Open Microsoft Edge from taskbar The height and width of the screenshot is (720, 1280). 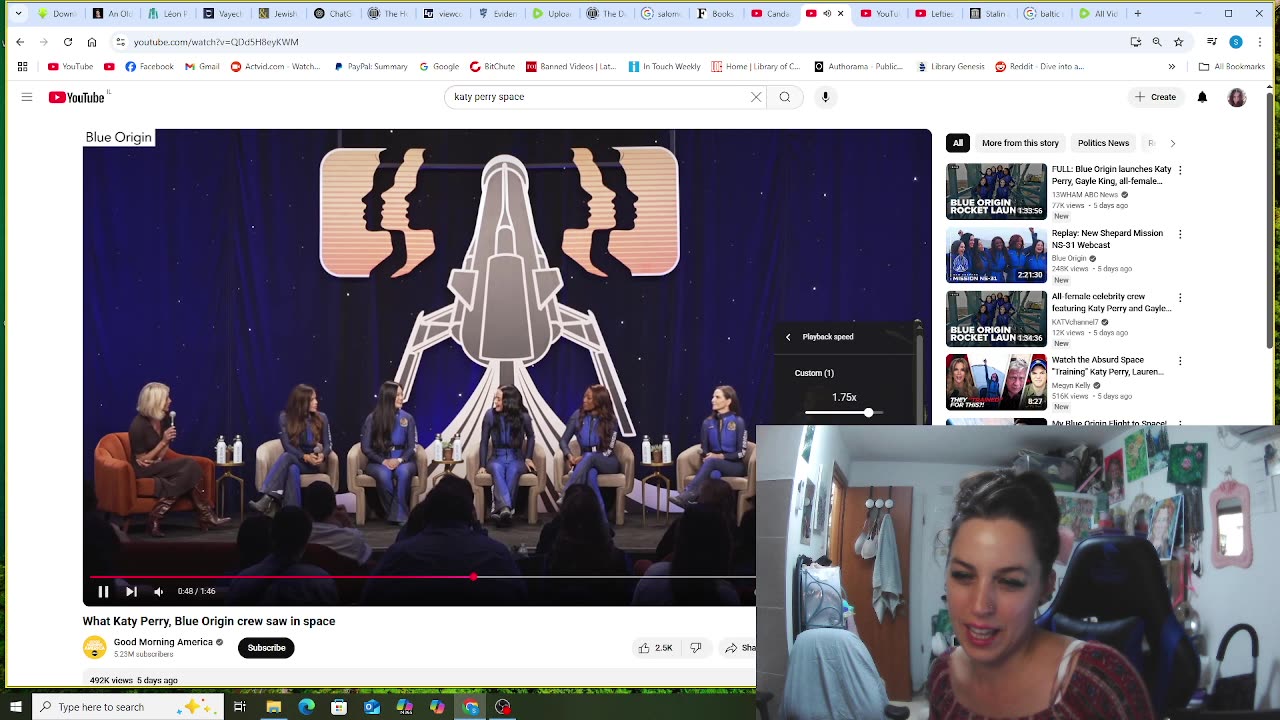click(306, 707)
